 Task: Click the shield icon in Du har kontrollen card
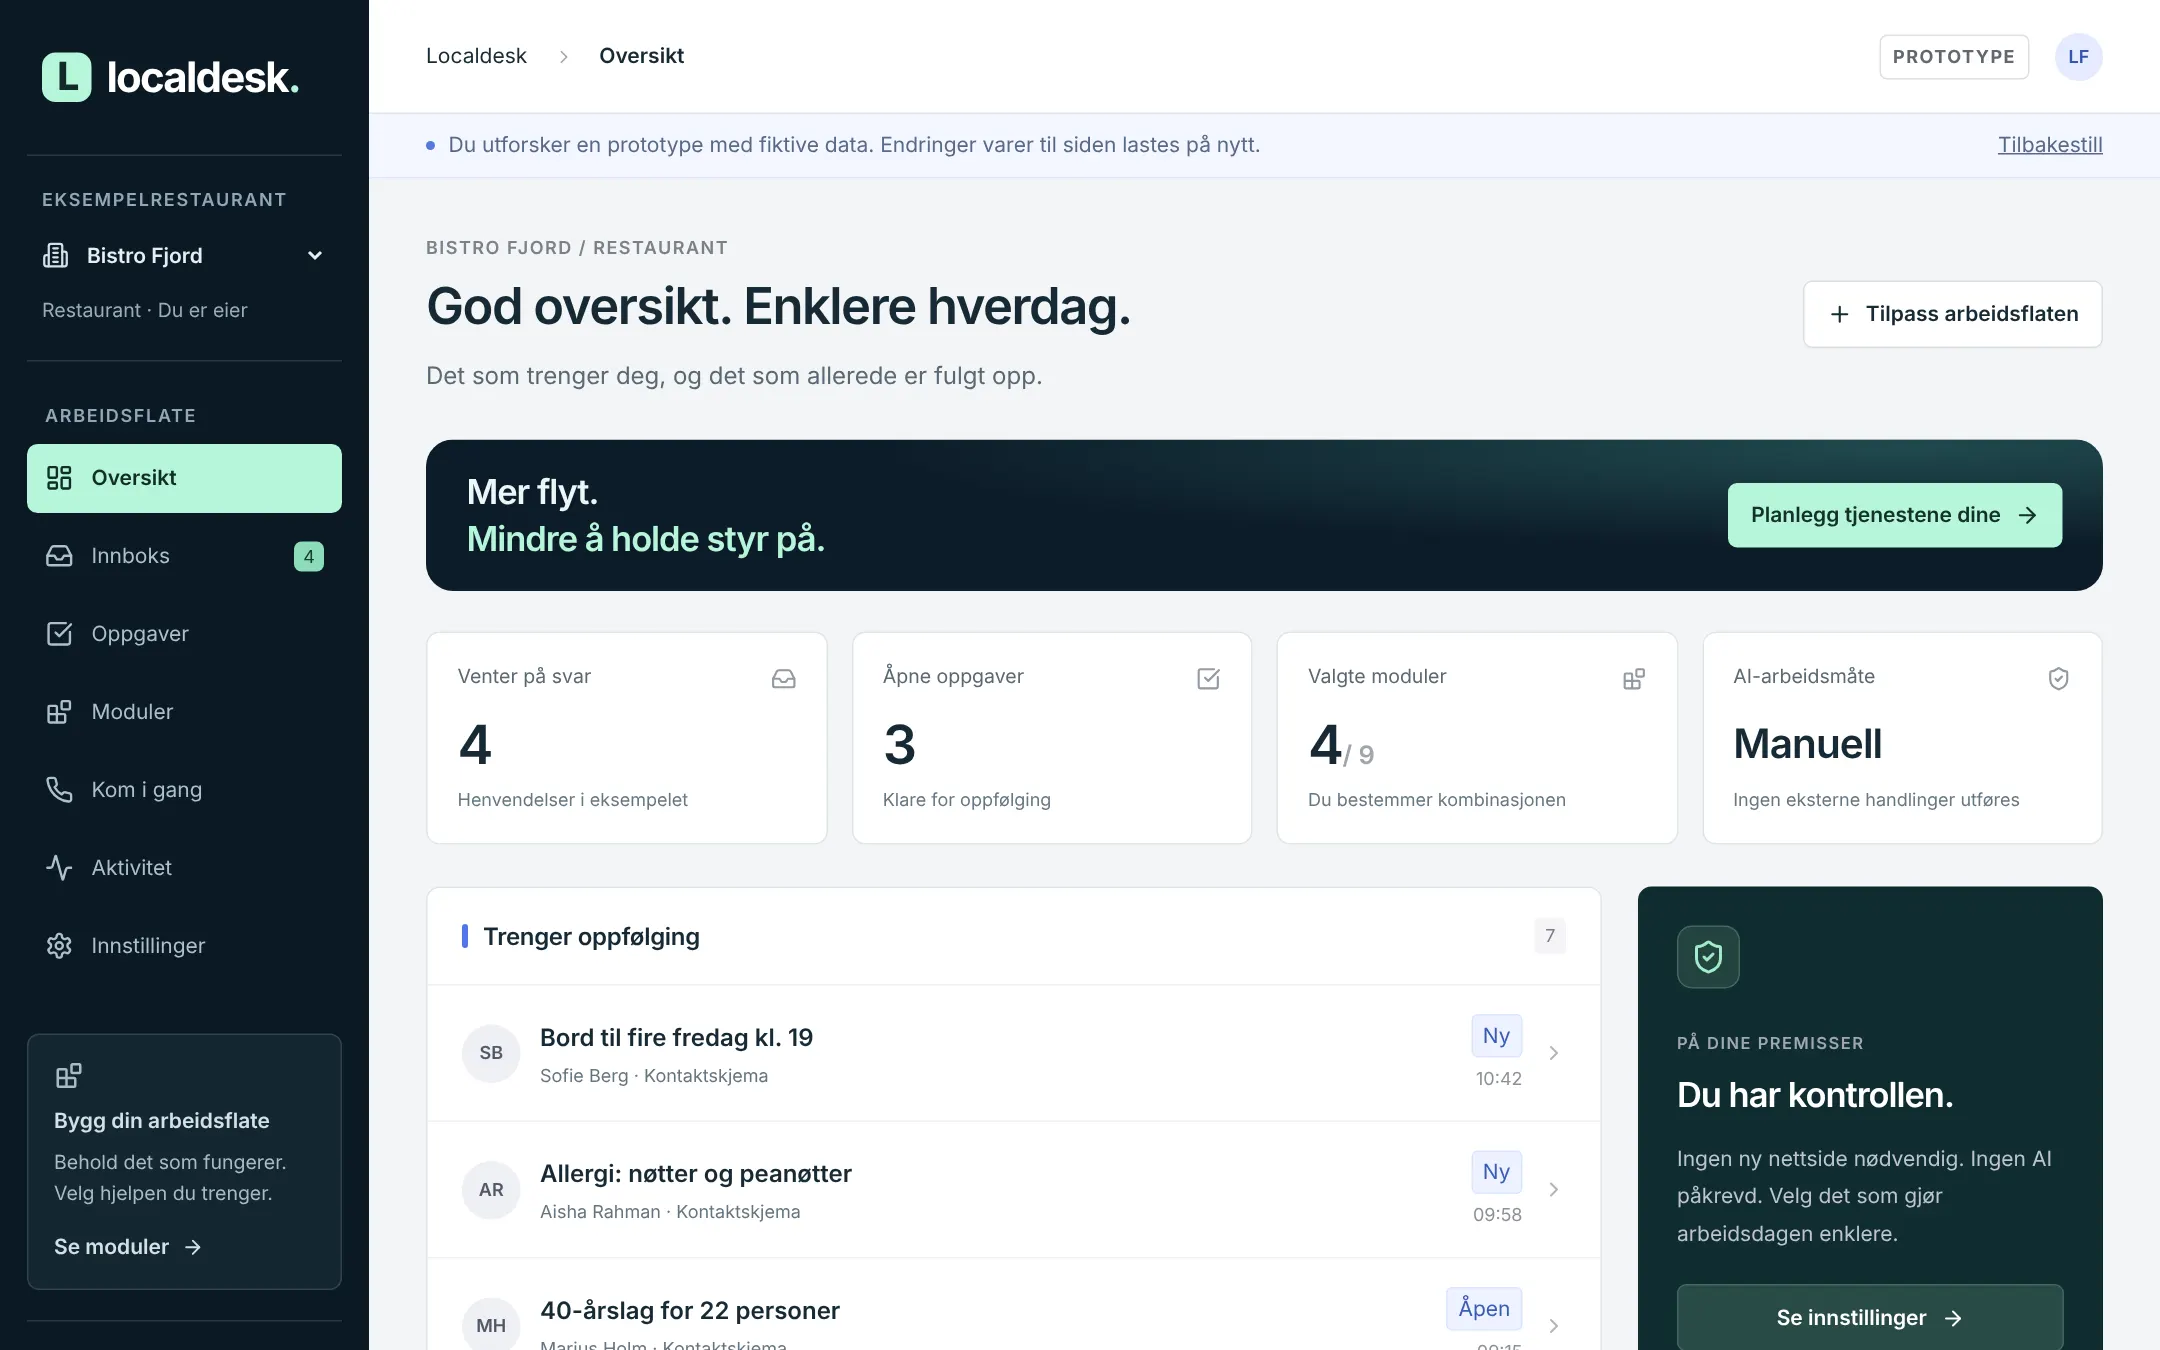point(1708,957)
